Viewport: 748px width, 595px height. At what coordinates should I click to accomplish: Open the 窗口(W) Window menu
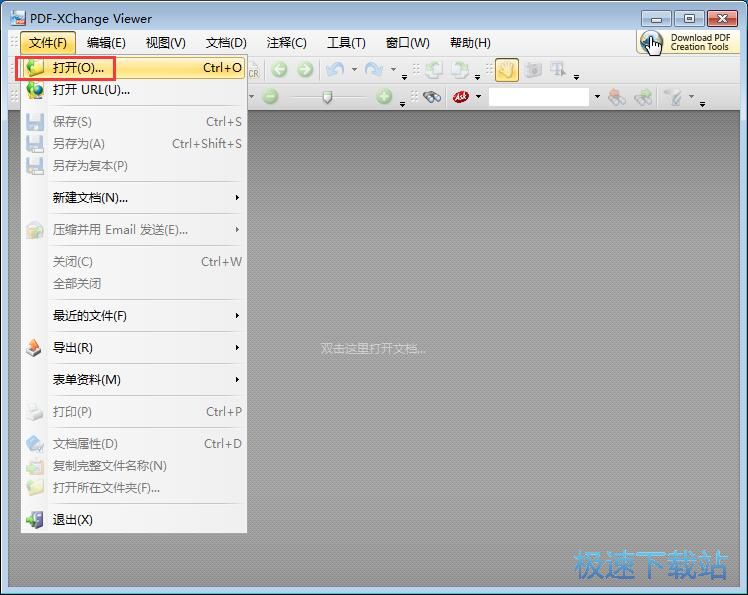[407, 43]
